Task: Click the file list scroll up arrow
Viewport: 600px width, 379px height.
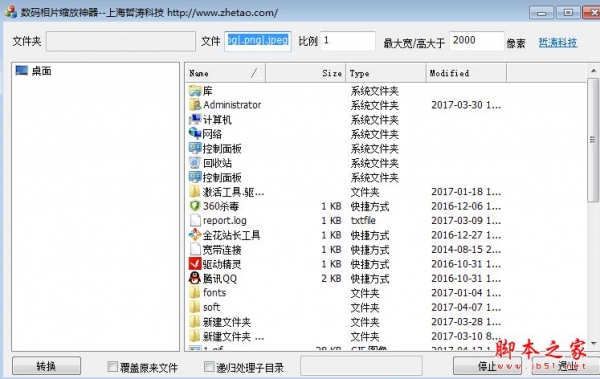Action: tap(593, 71)
